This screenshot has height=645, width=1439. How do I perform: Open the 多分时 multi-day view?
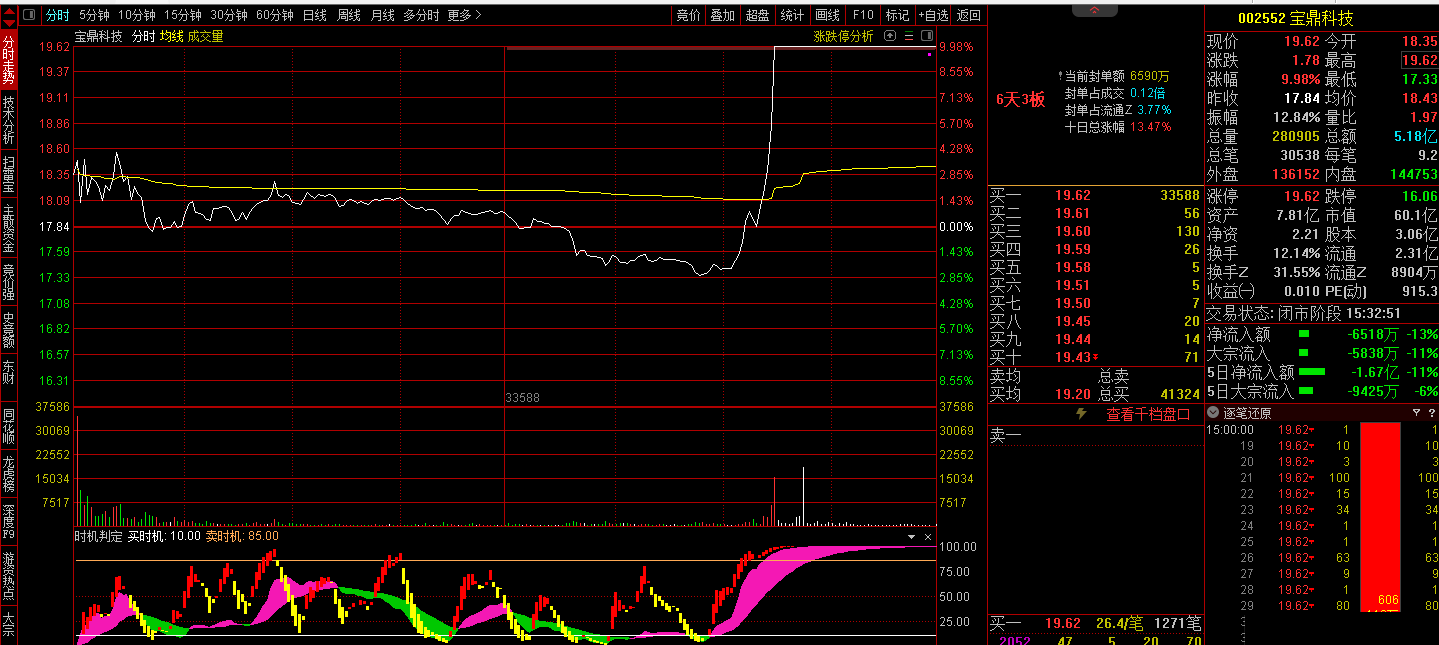(x=421, y=15)
